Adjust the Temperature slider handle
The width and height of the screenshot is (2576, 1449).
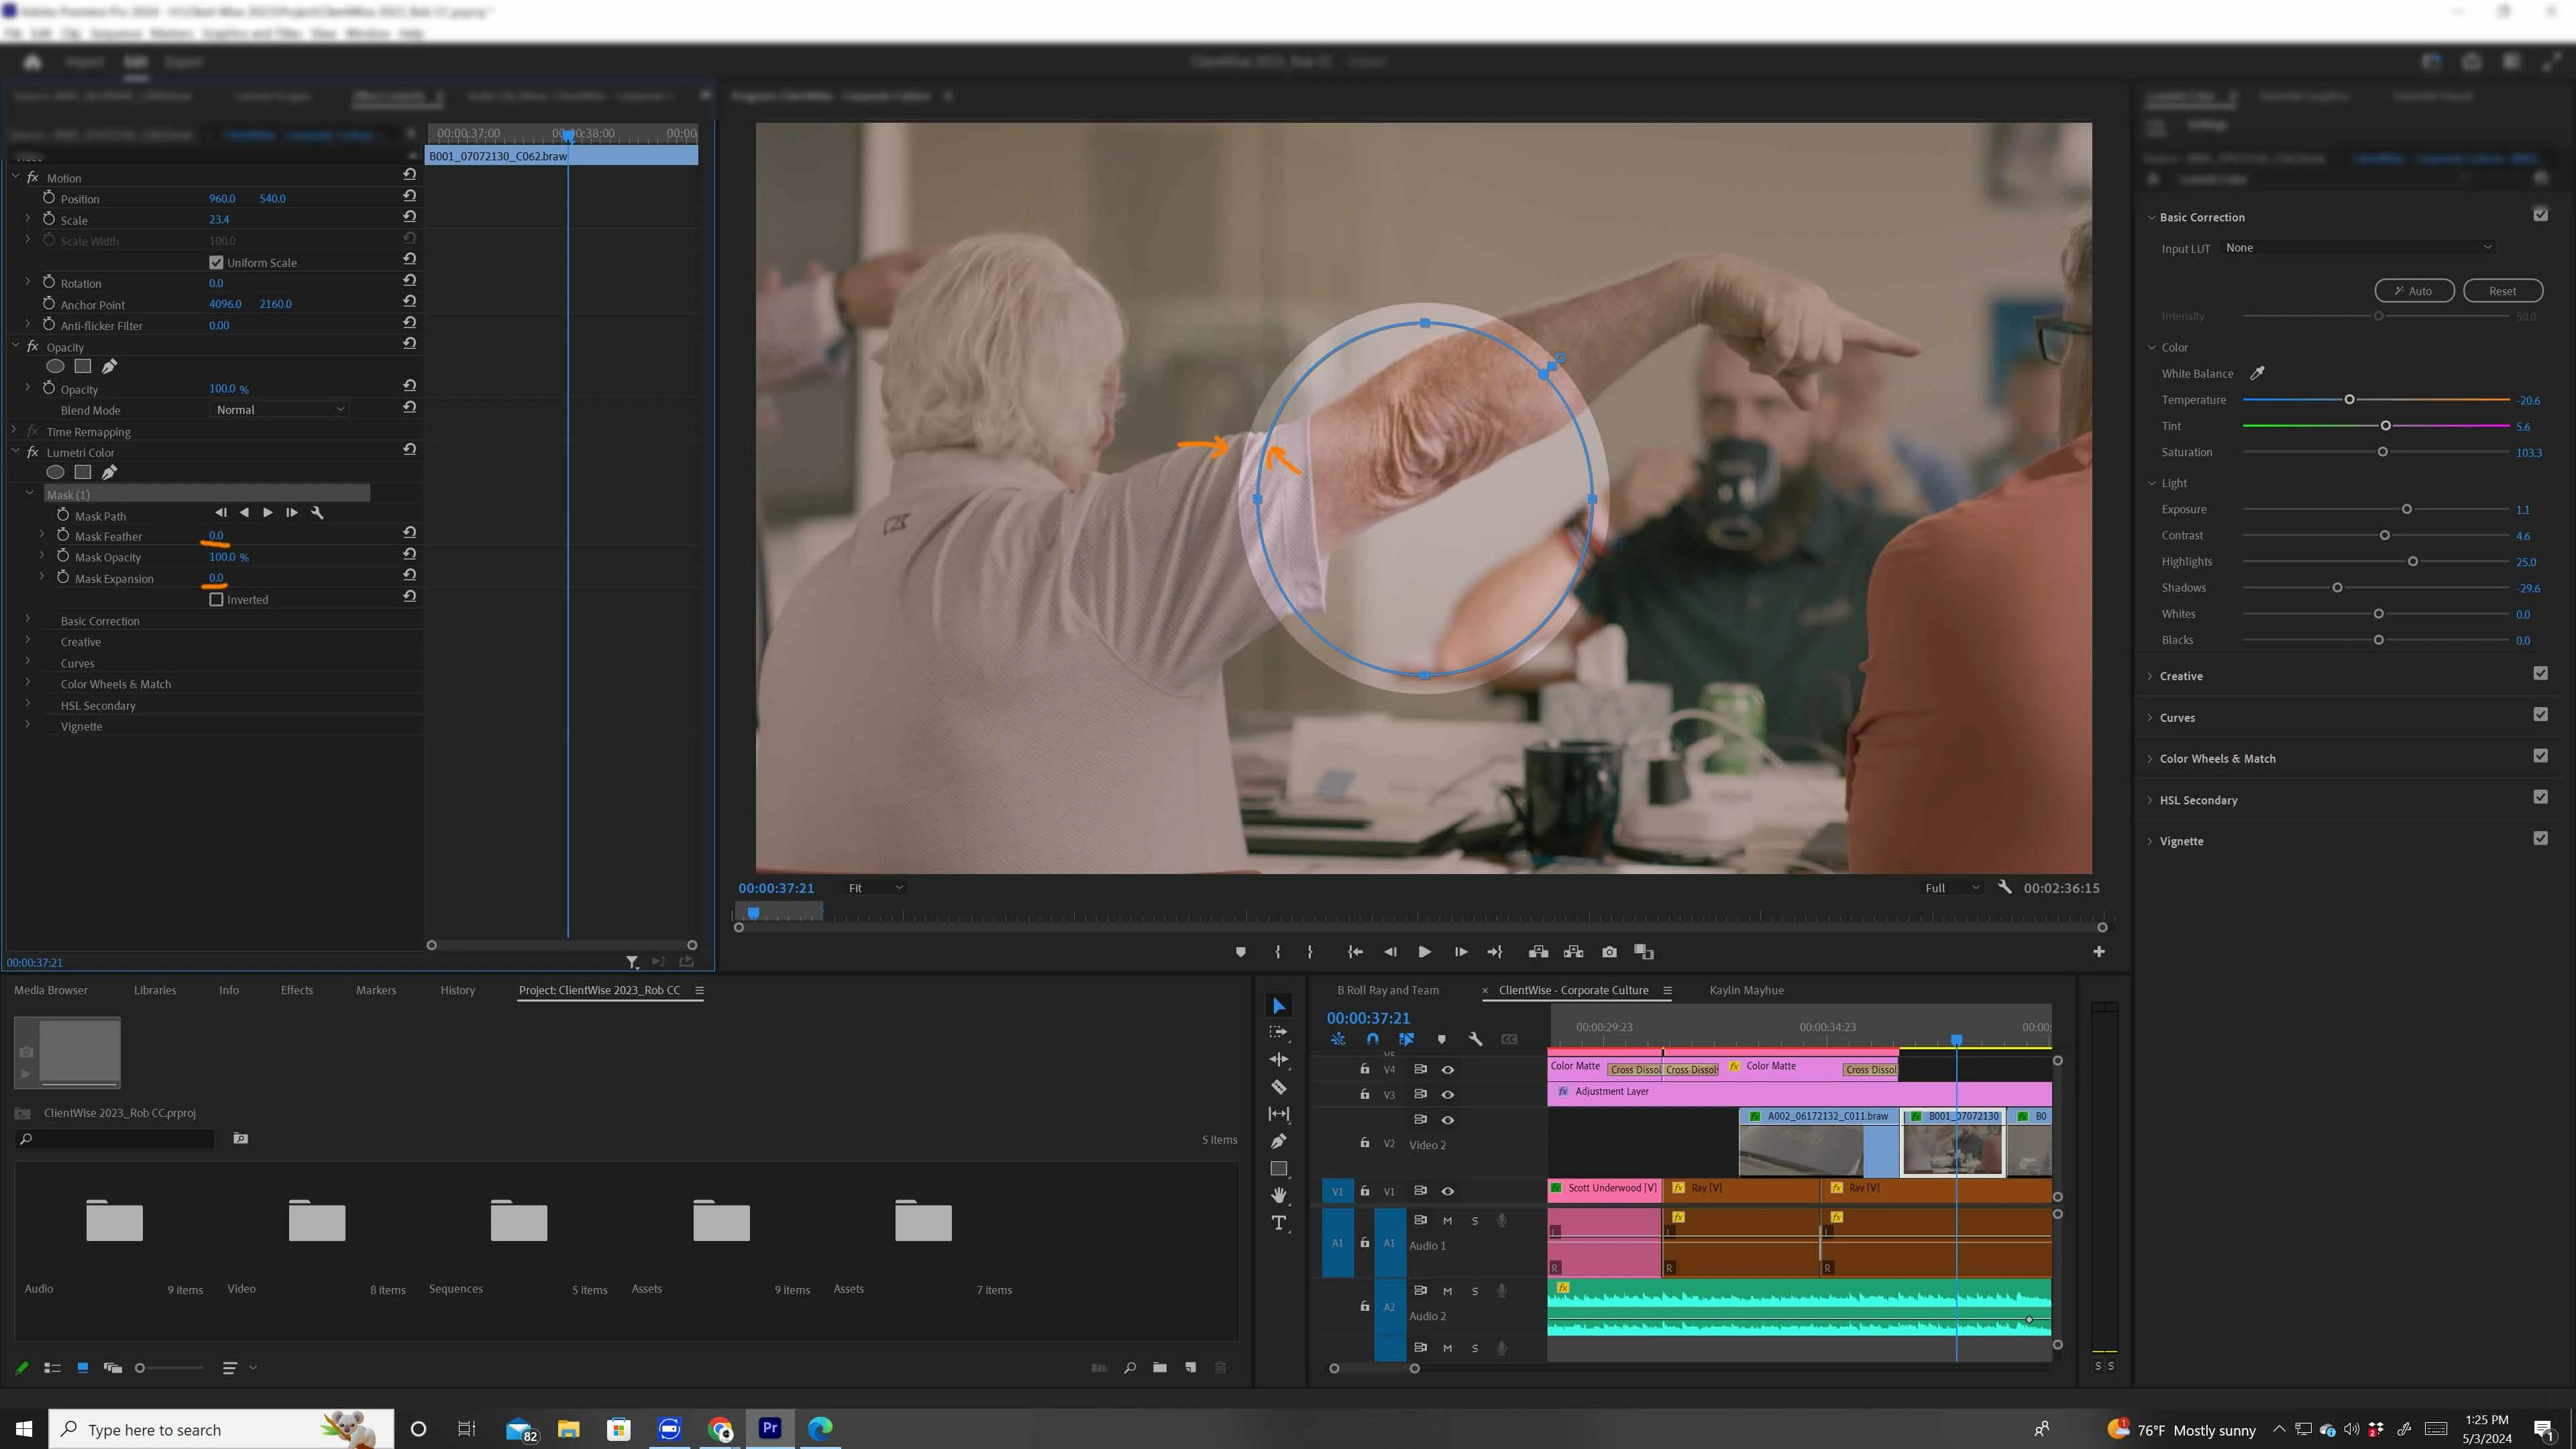[x=2349, y=400]
